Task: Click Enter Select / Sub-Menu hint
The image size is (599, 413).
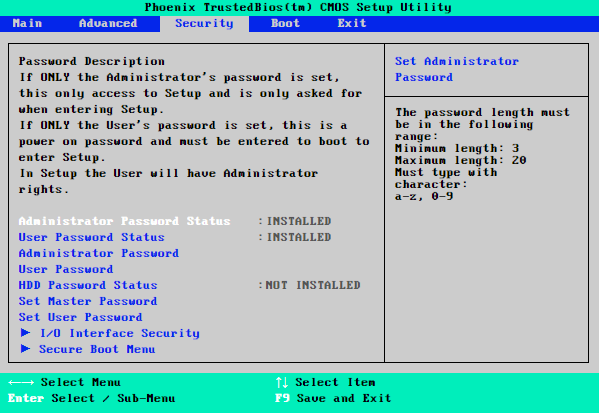Action: tap(92, 398)
